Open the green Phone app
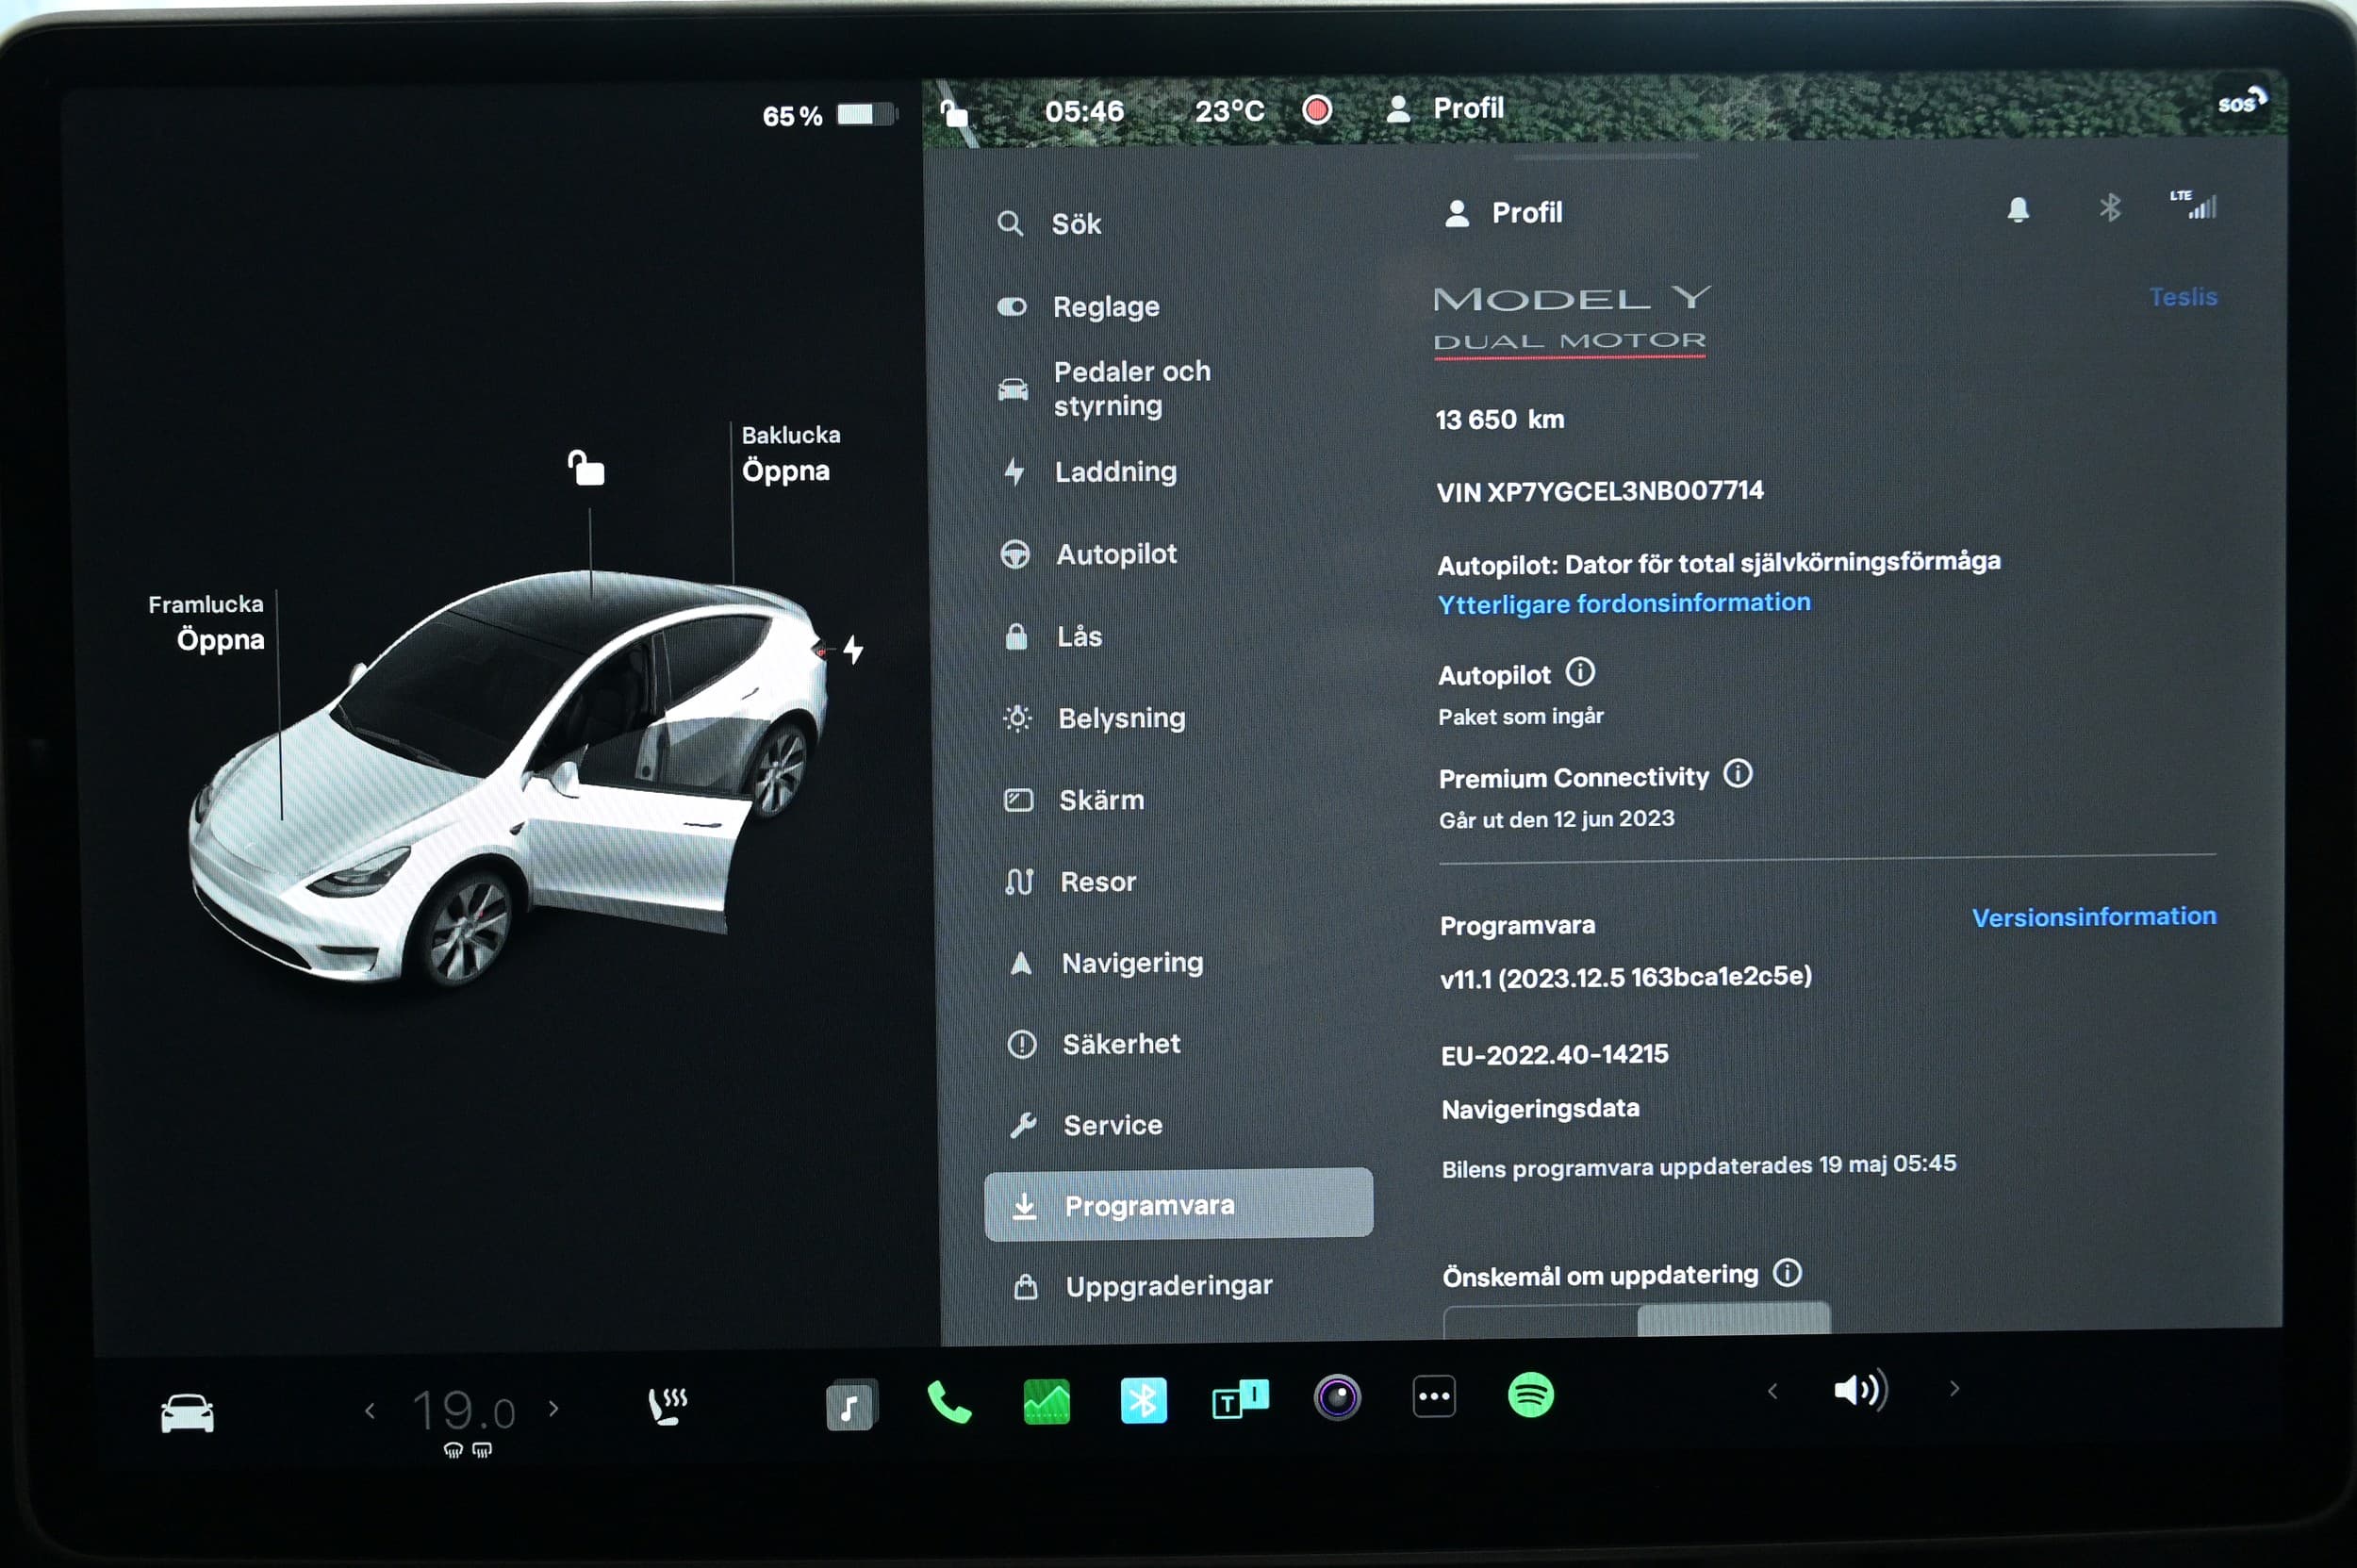 [948, 1402]
